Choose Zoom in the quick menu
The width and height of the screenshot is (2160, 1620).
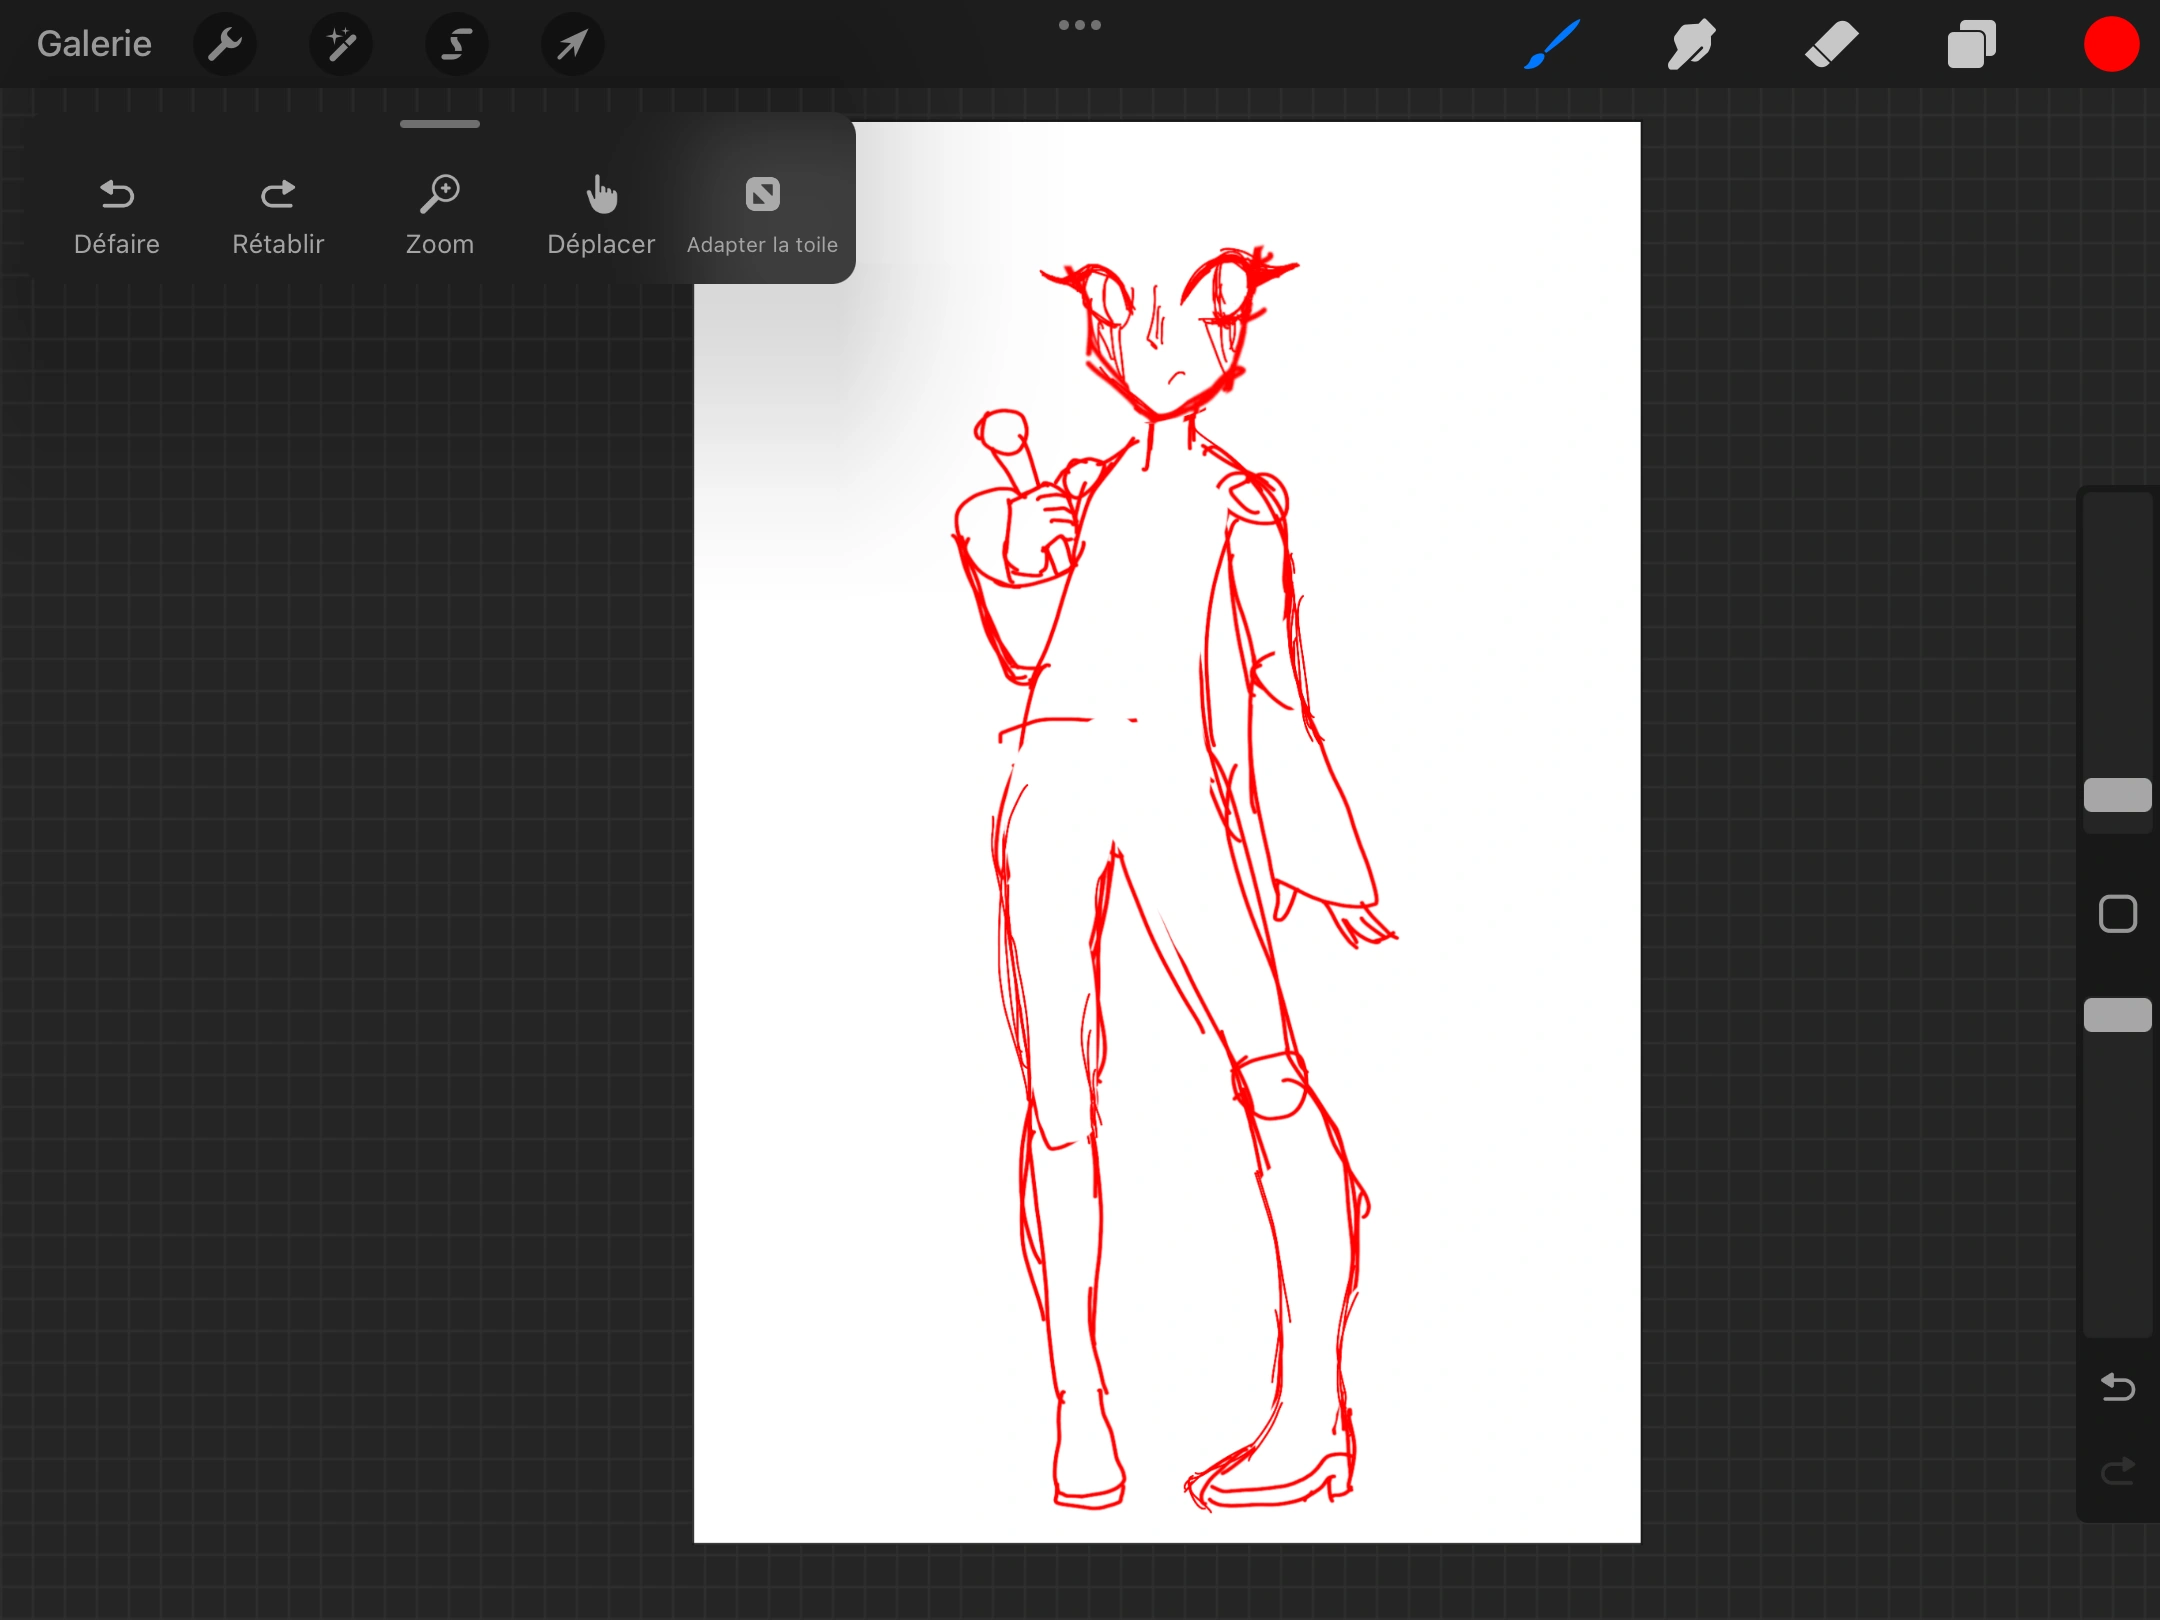pos(440,215)
